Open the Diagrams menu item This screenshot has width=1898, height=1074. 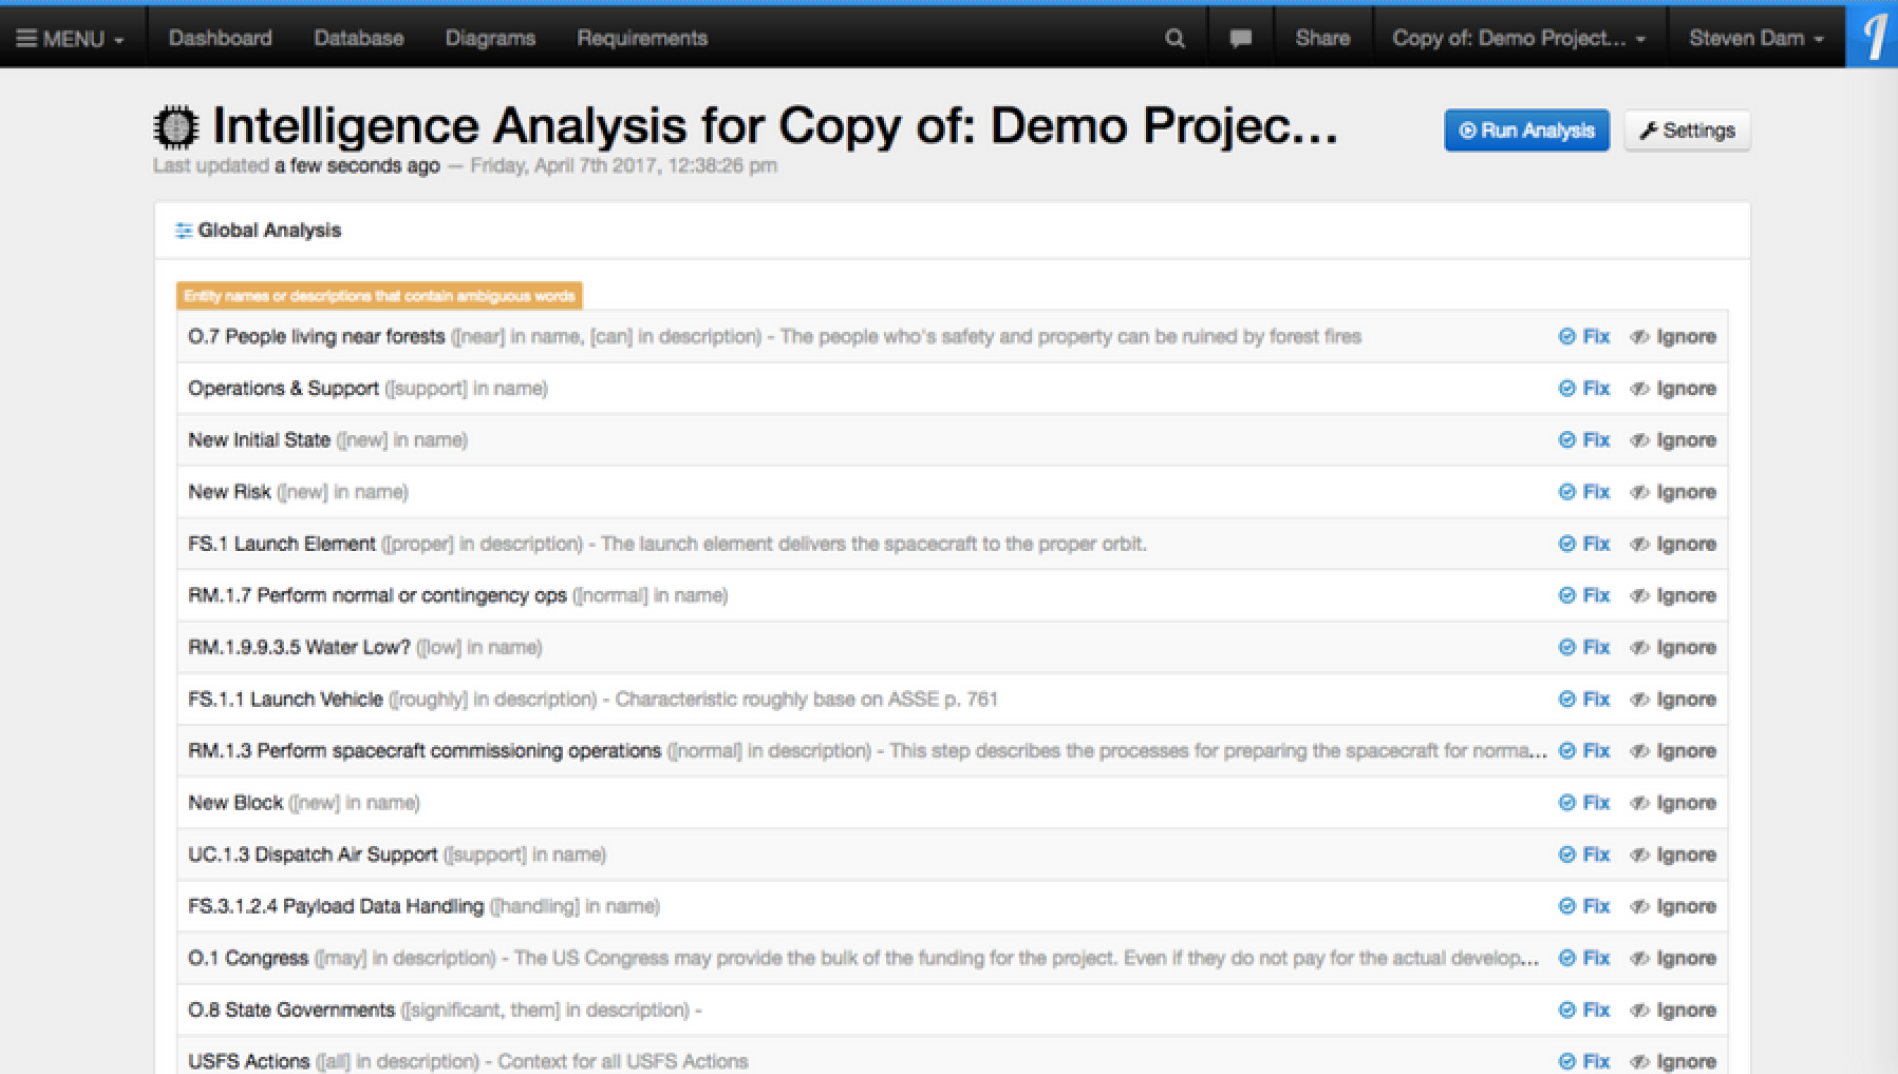[490, 38]
